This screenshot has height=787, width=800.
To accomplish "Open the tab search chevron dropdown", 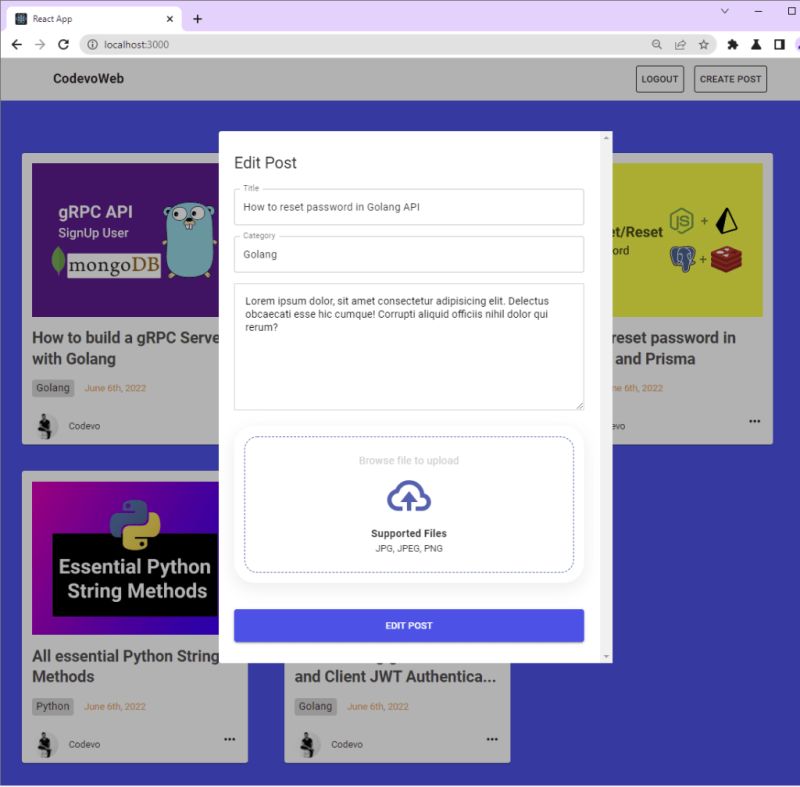I will (x=724, y=11).
